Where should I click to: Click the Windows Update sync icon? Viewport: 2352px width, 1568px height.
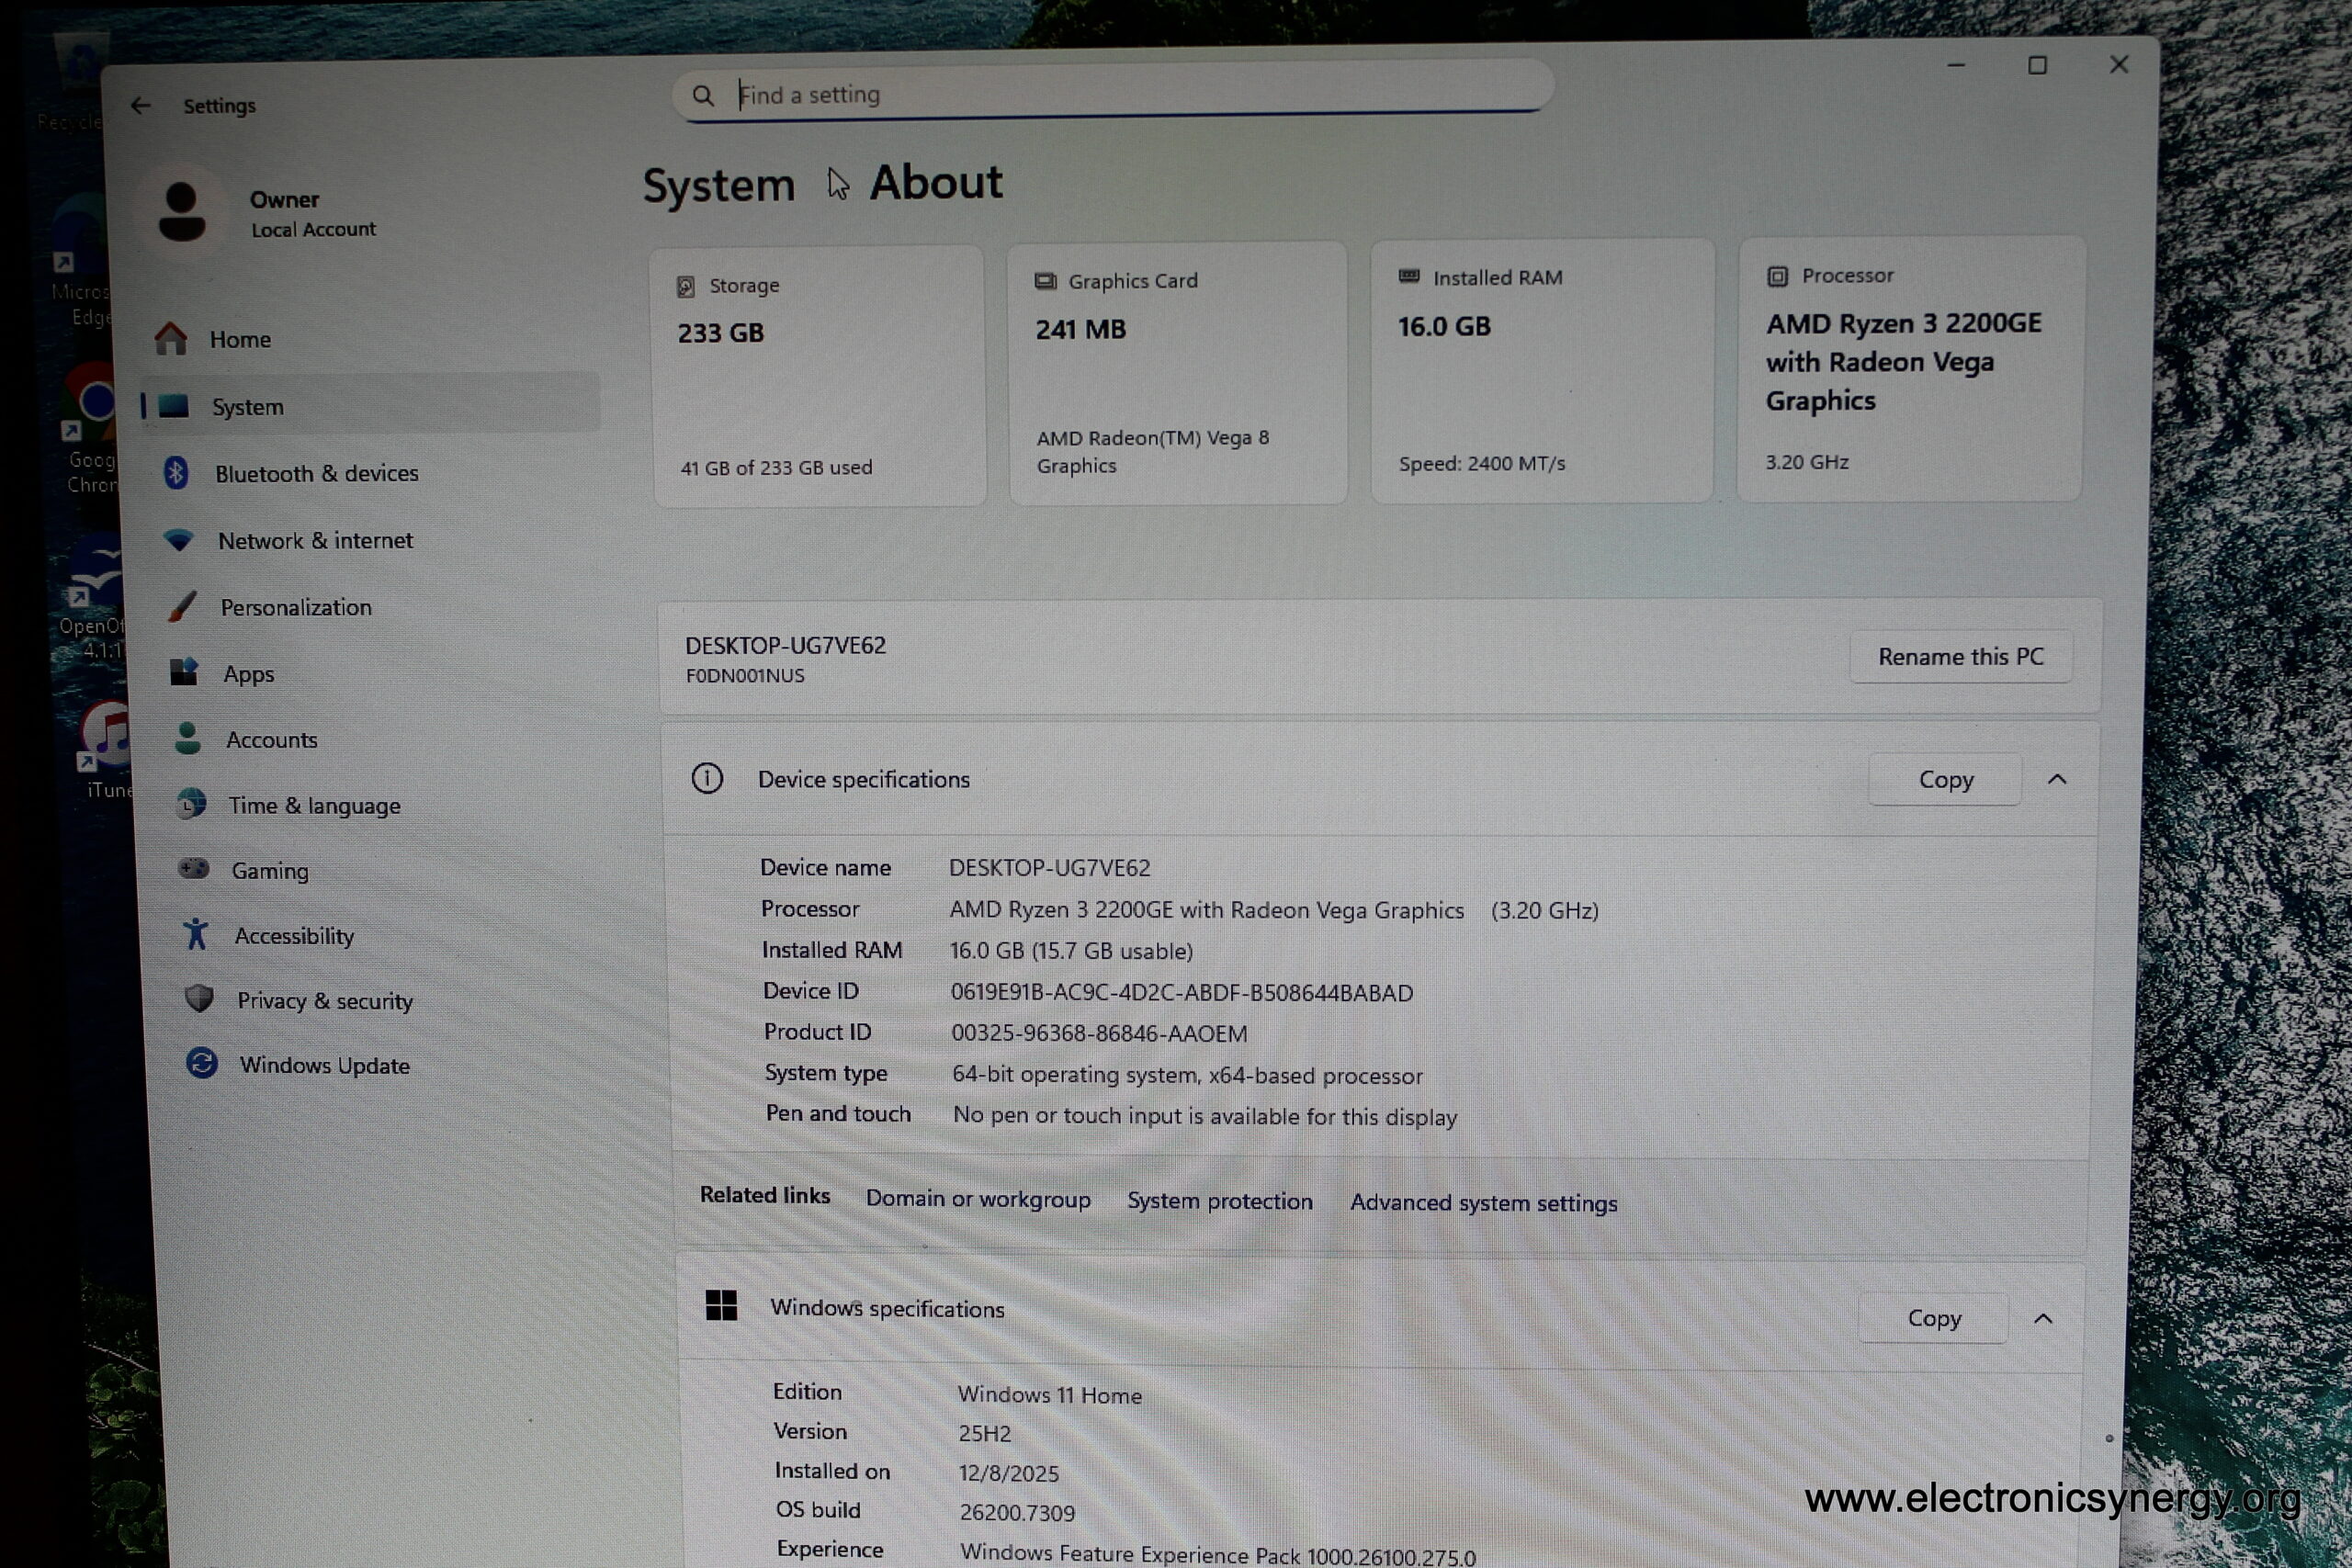pyautogui.click(x=202, y=1063)
